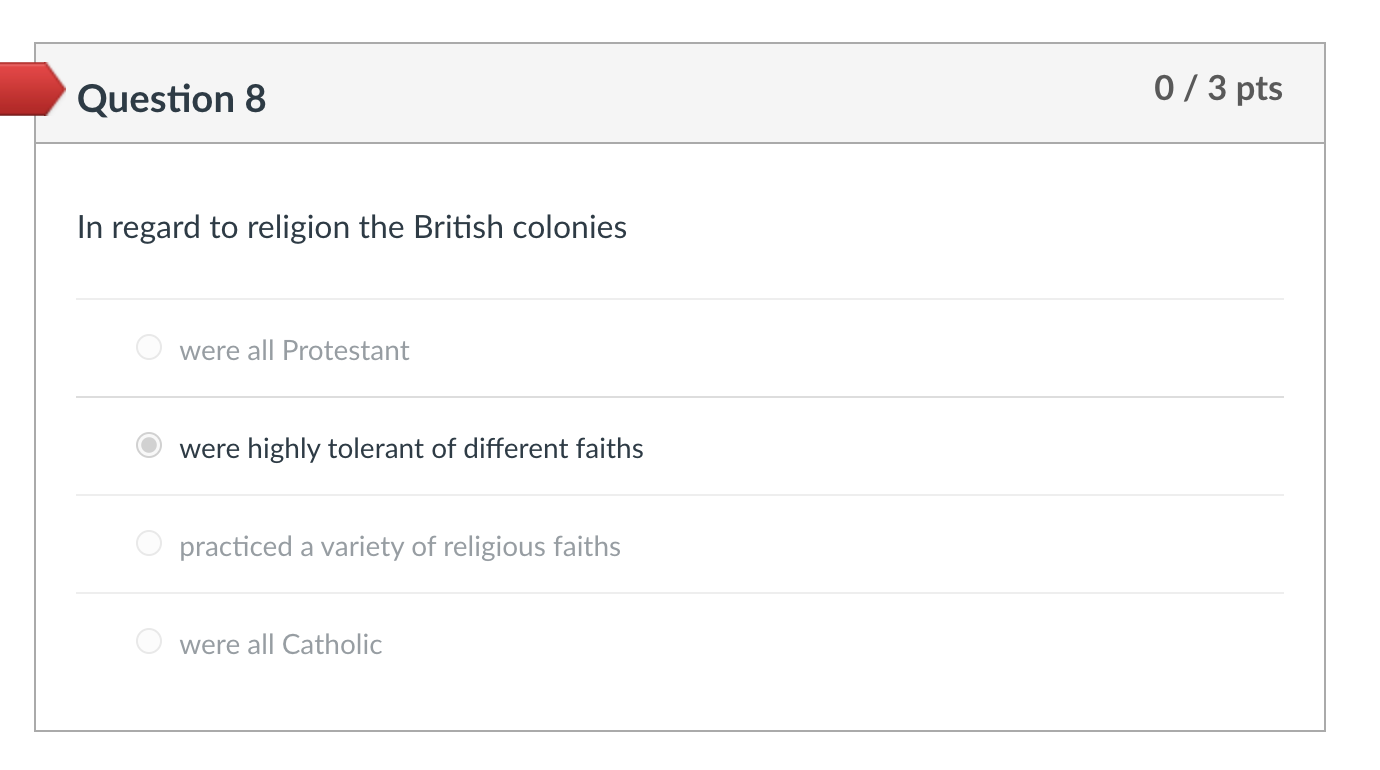
Task: Click the "were all Catholic" answer label
Action: tap(281, 644)
